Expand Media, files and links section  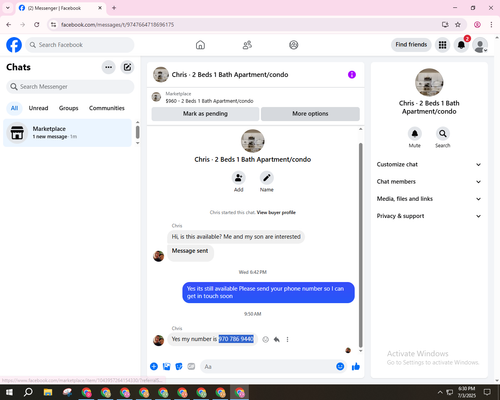point(429,199)
